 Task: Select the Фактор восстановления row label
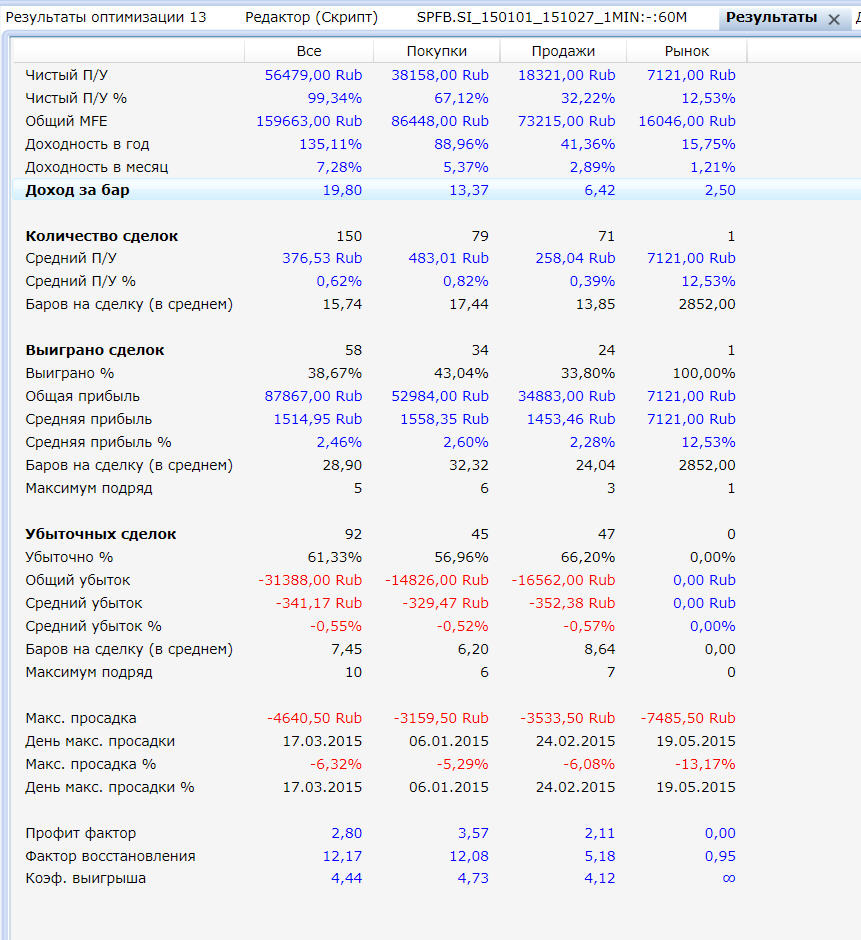[x=110, y=856]
